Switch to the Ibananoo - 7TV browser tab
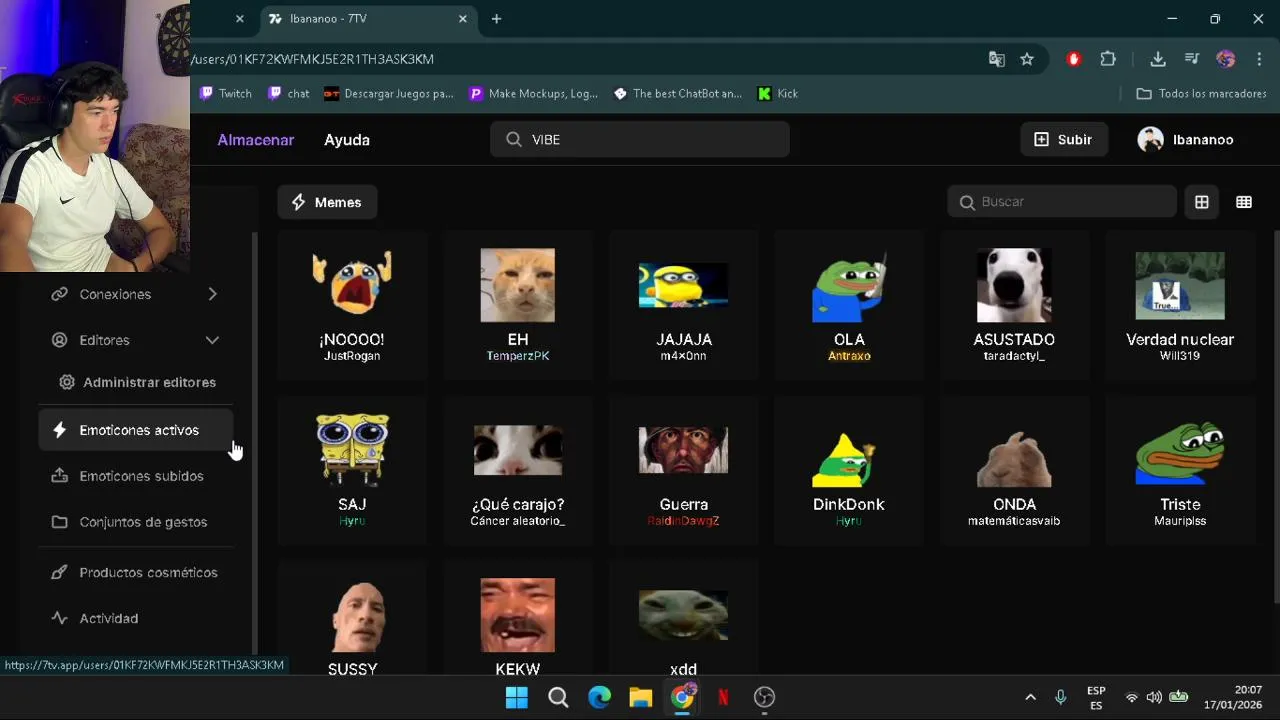The image size is (1280, 720). click(x=366, y=19)
